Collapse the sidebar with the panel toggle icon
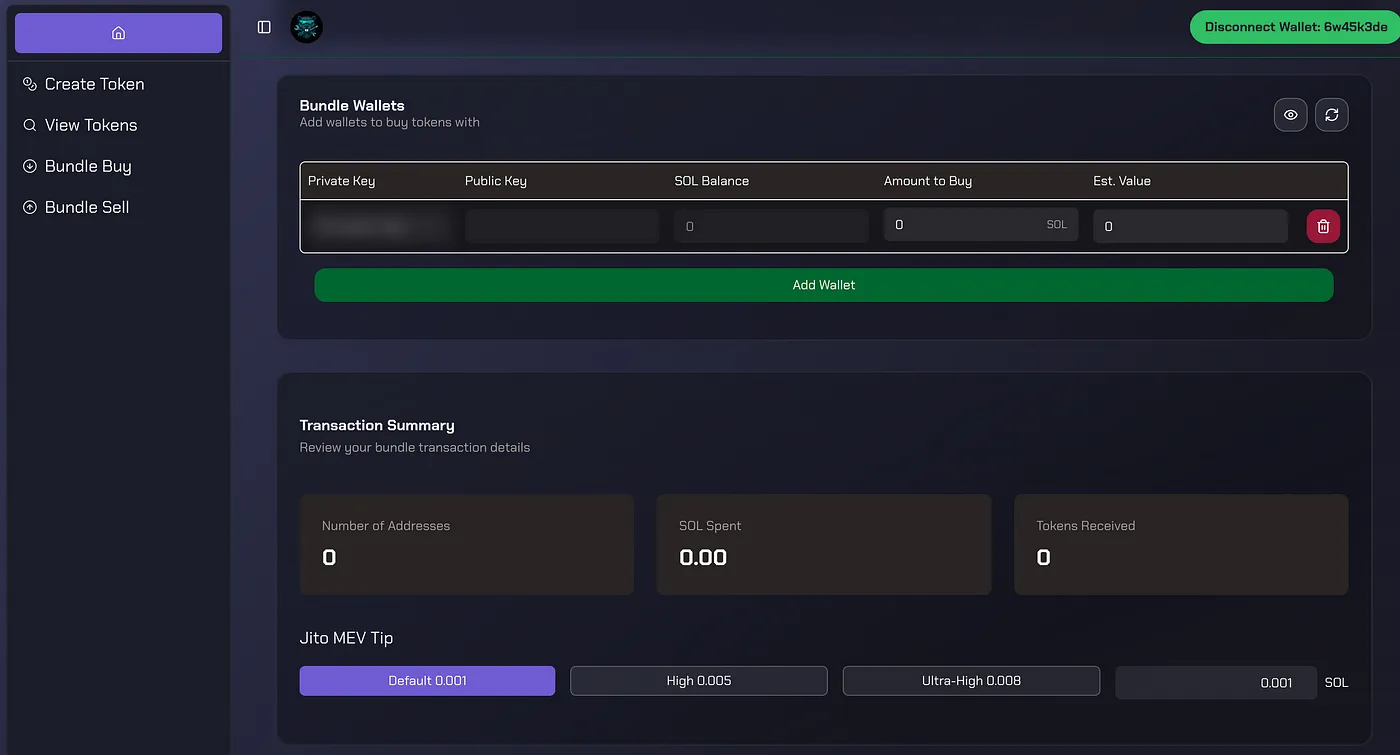 [x=264, y=27]
